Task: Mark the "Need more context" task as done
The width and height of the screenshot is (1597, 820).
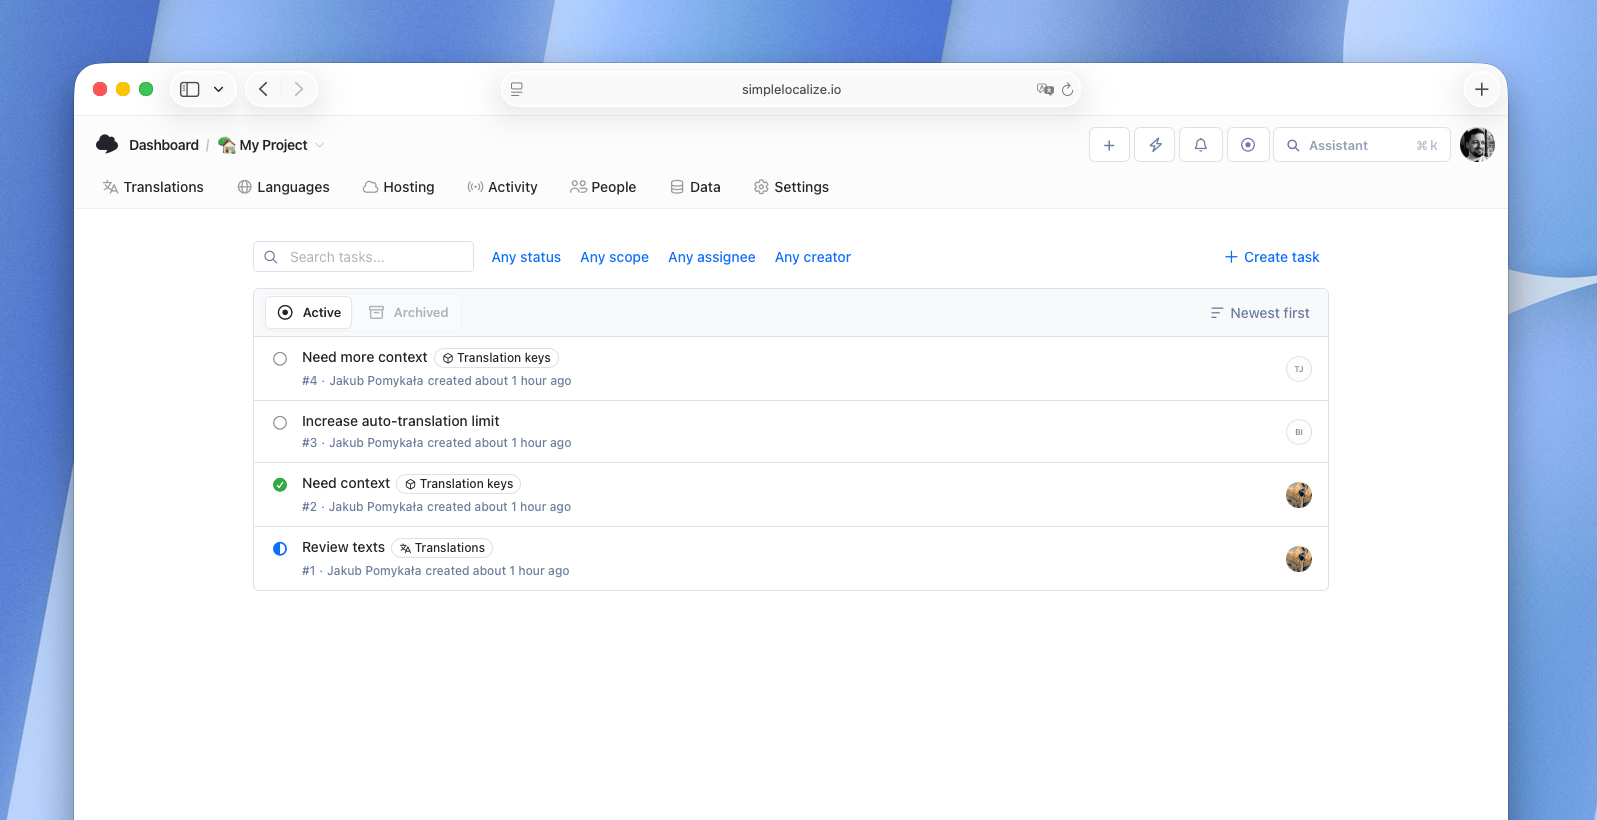Action: (x=280, y=359)
